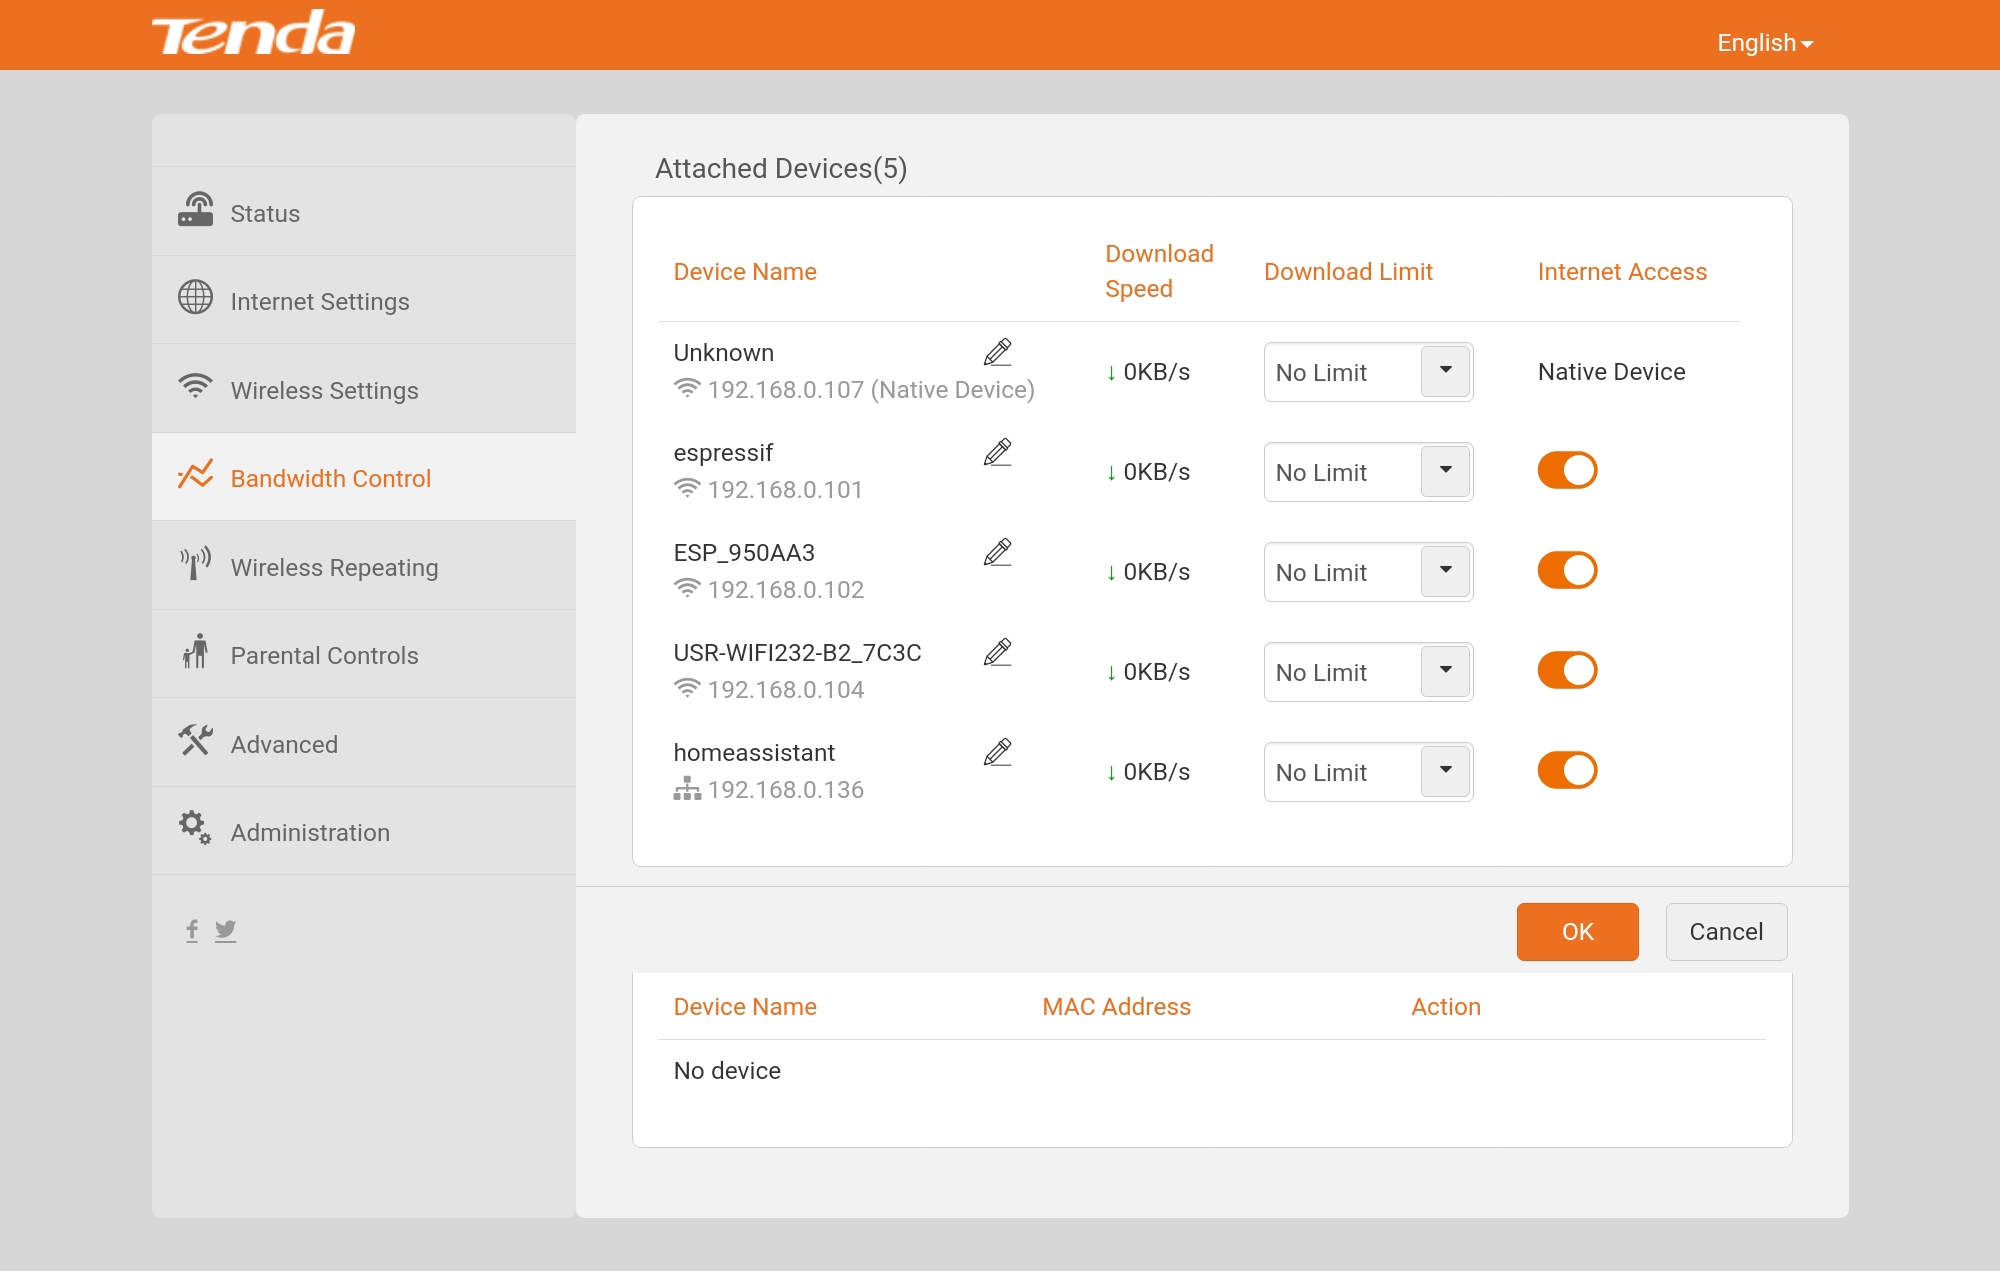Screen dimensions: 2000x1271
Task: Click the Tenda logo
Action: 253,34
